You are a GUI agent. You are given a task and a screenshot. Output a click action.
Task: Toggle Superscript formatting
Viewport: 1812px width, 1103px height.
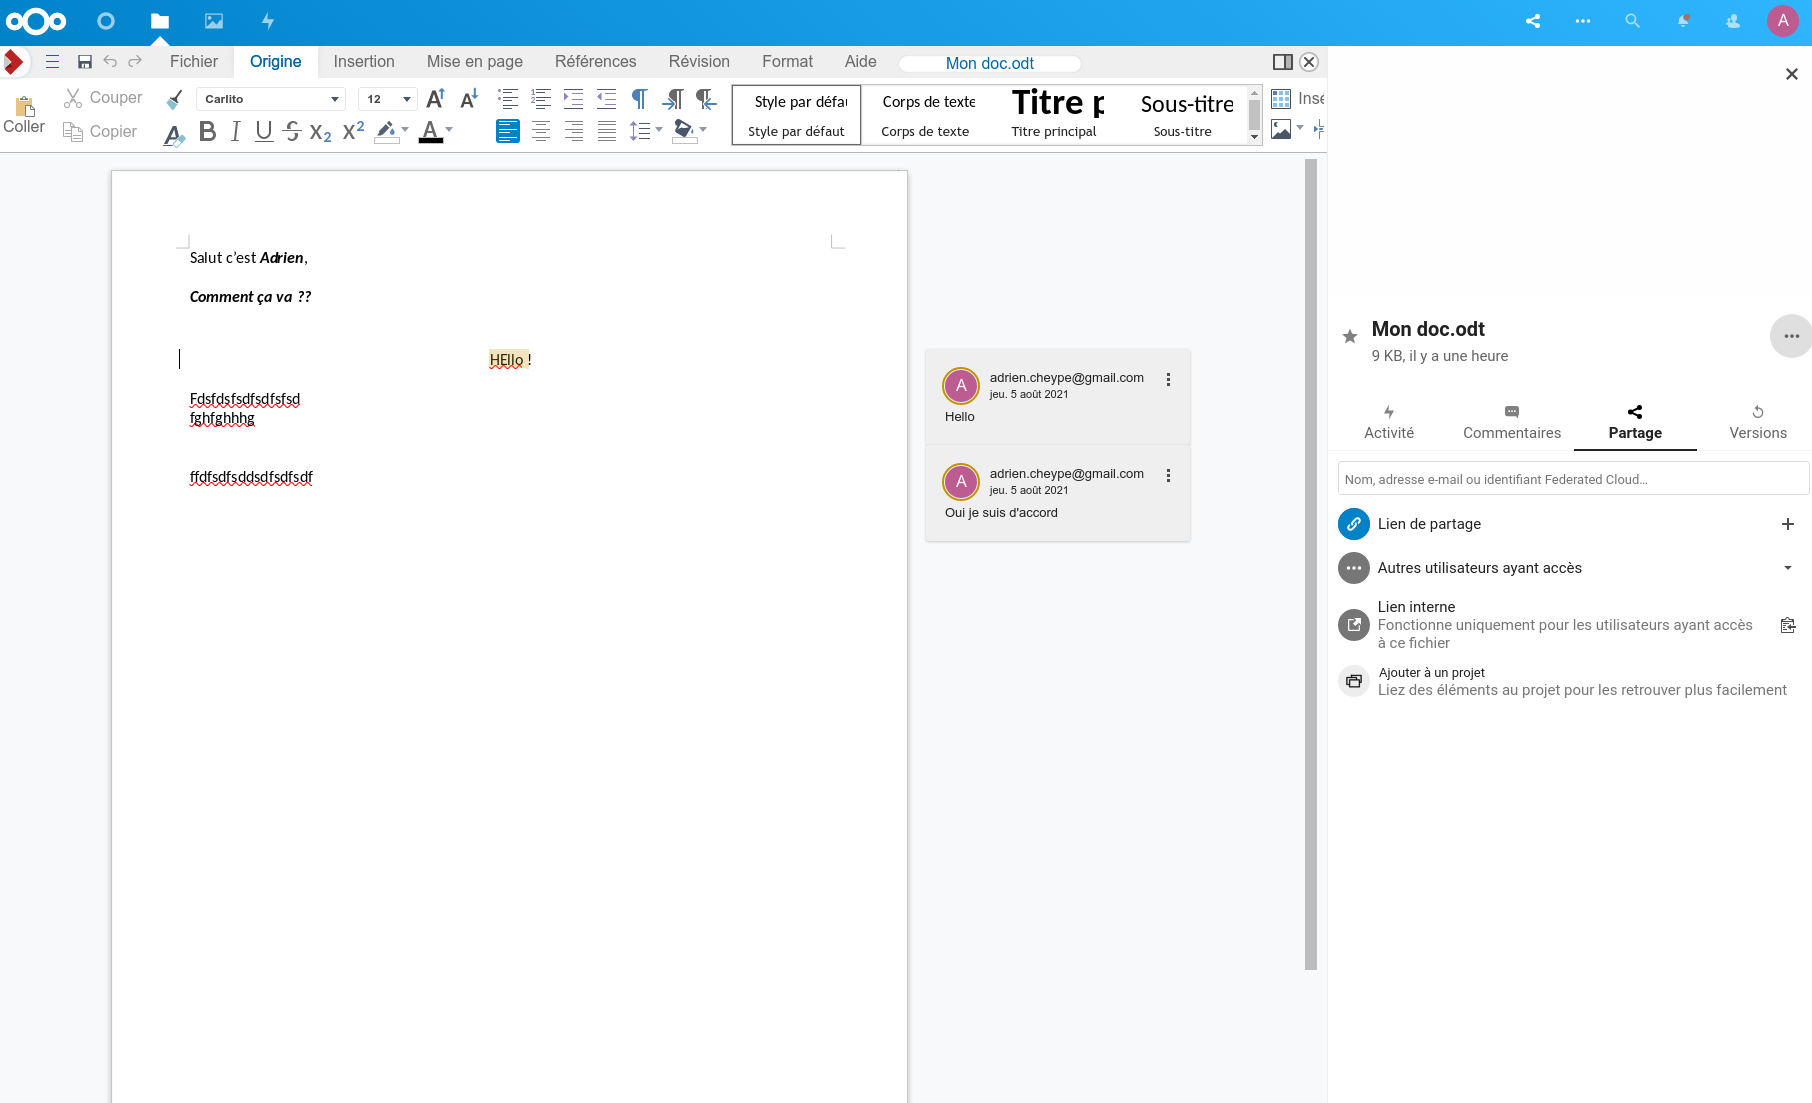click(x=354, y=131)
